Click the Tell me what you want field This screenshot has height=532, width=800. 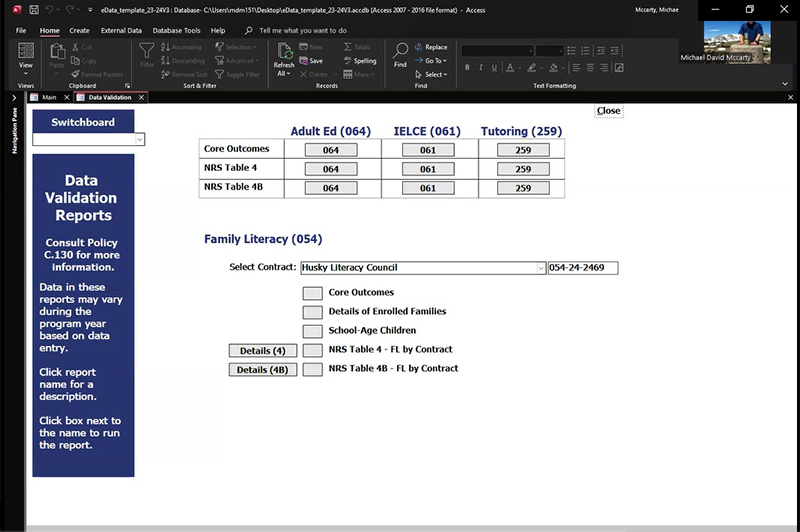(303, 31)
